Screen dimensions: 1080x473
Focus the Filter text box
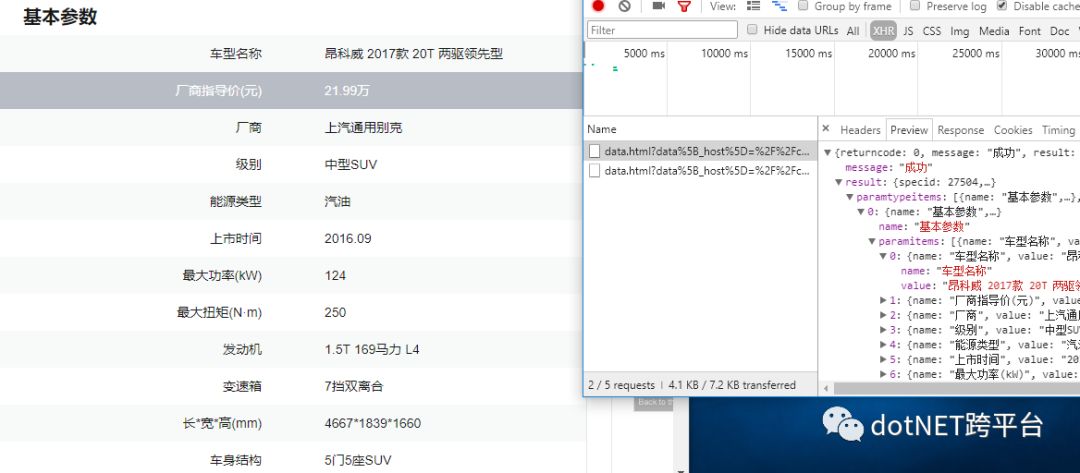coord(663,30)
